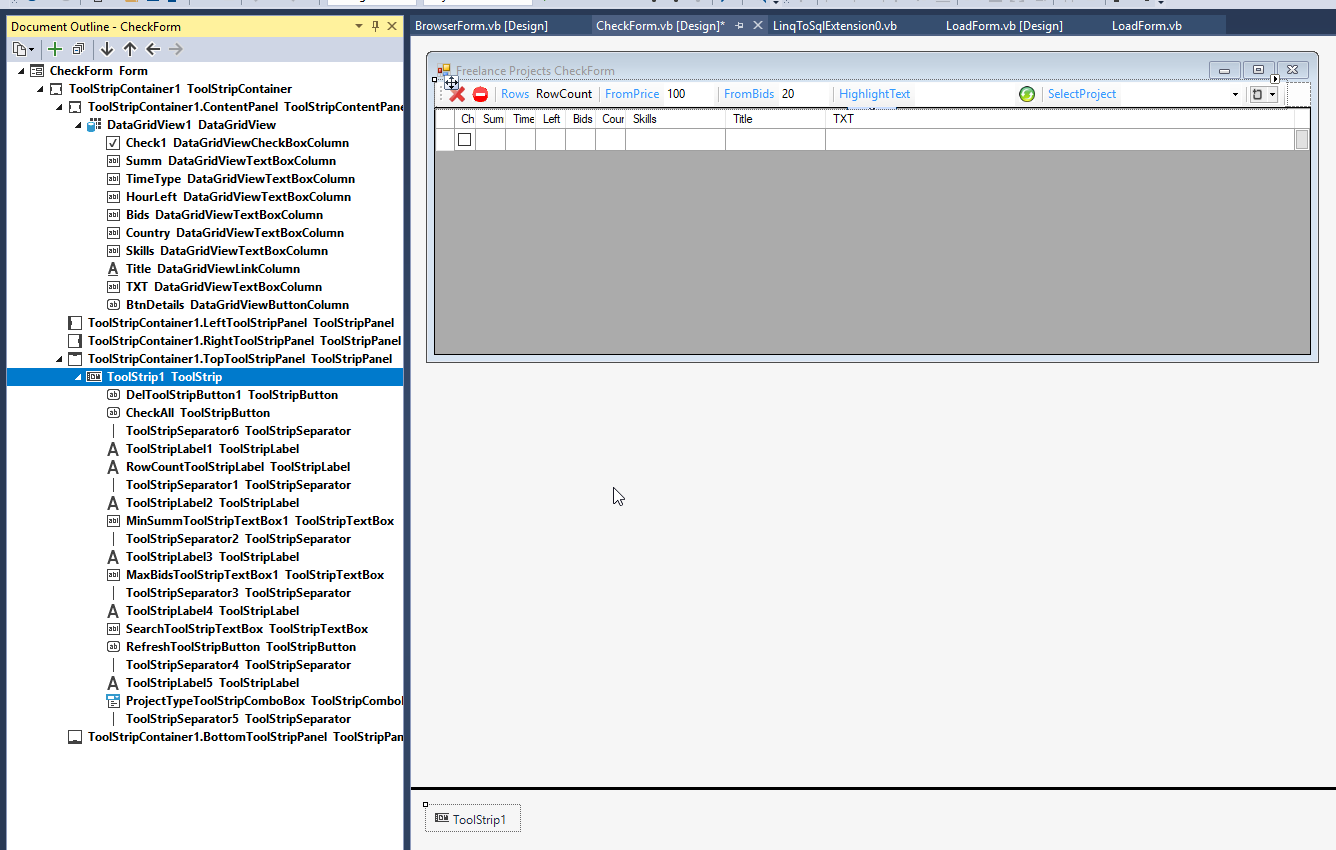Click the left arrow to outdent item

[x=153, y=49]
